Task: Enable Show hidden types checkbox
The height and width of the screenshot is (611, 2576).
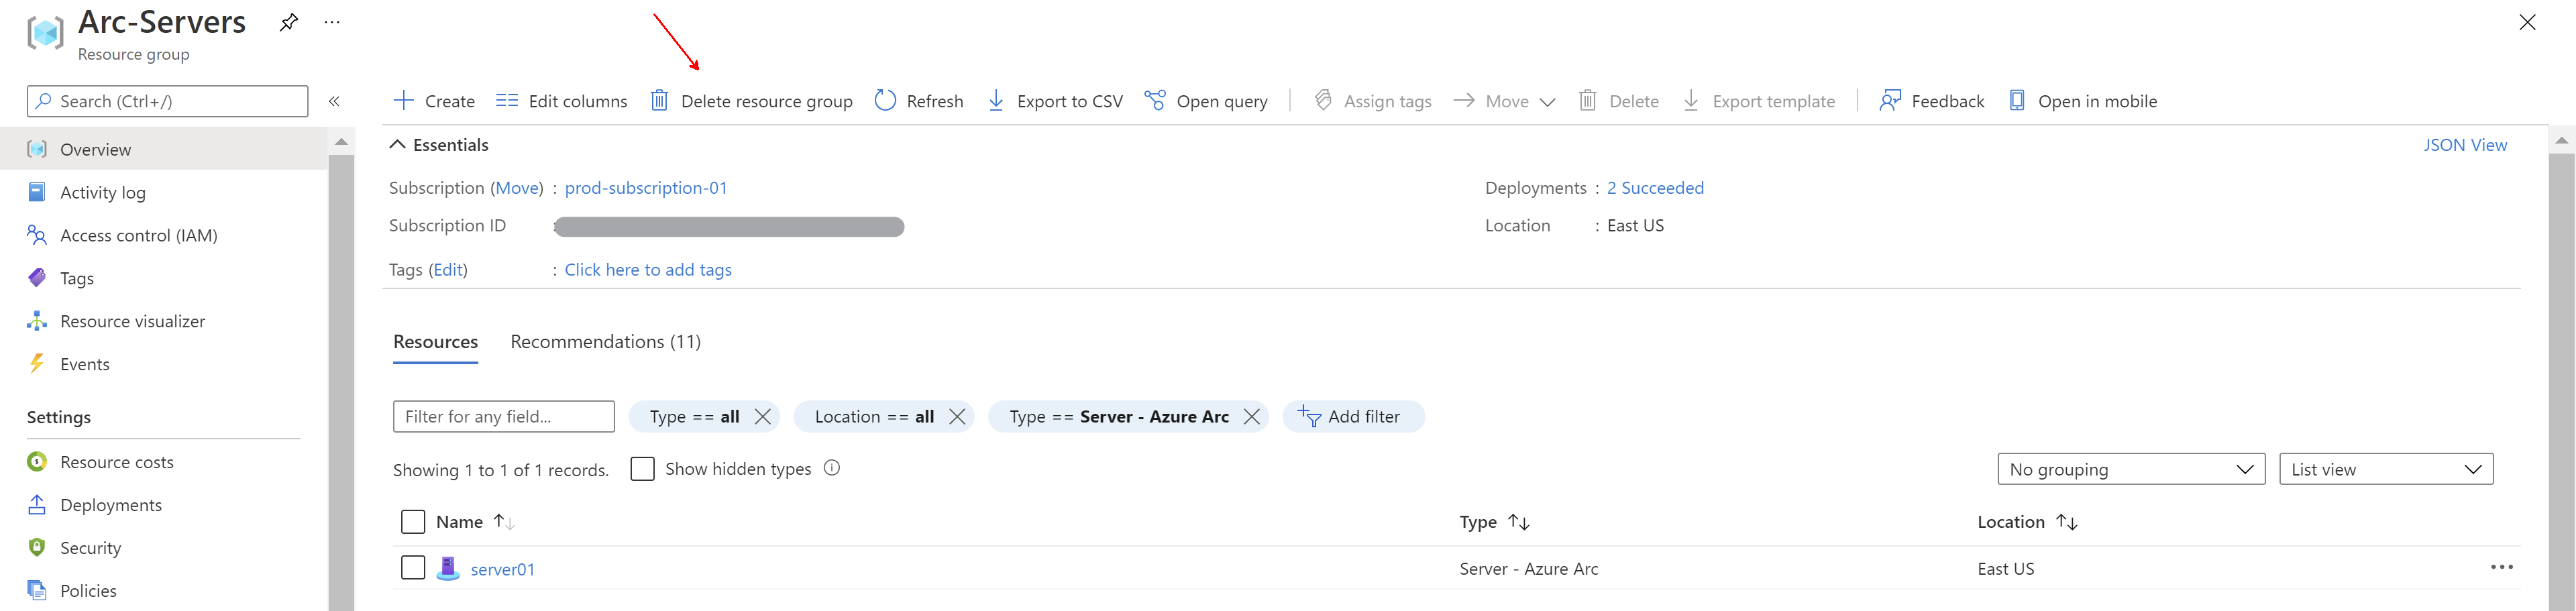Action: point(643,469)
